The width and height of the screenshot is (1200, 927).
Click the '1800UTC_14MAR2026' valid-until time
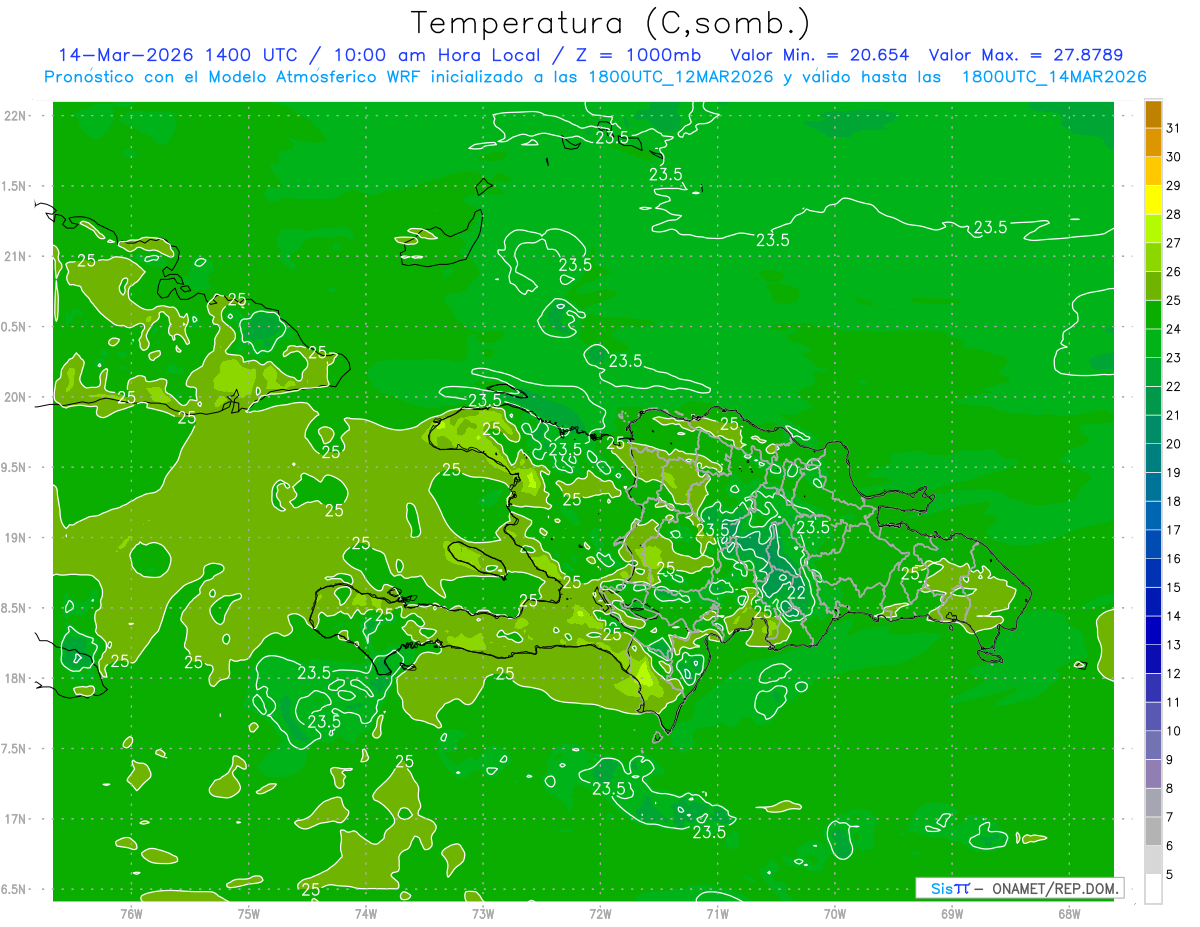click(1053, 77)
